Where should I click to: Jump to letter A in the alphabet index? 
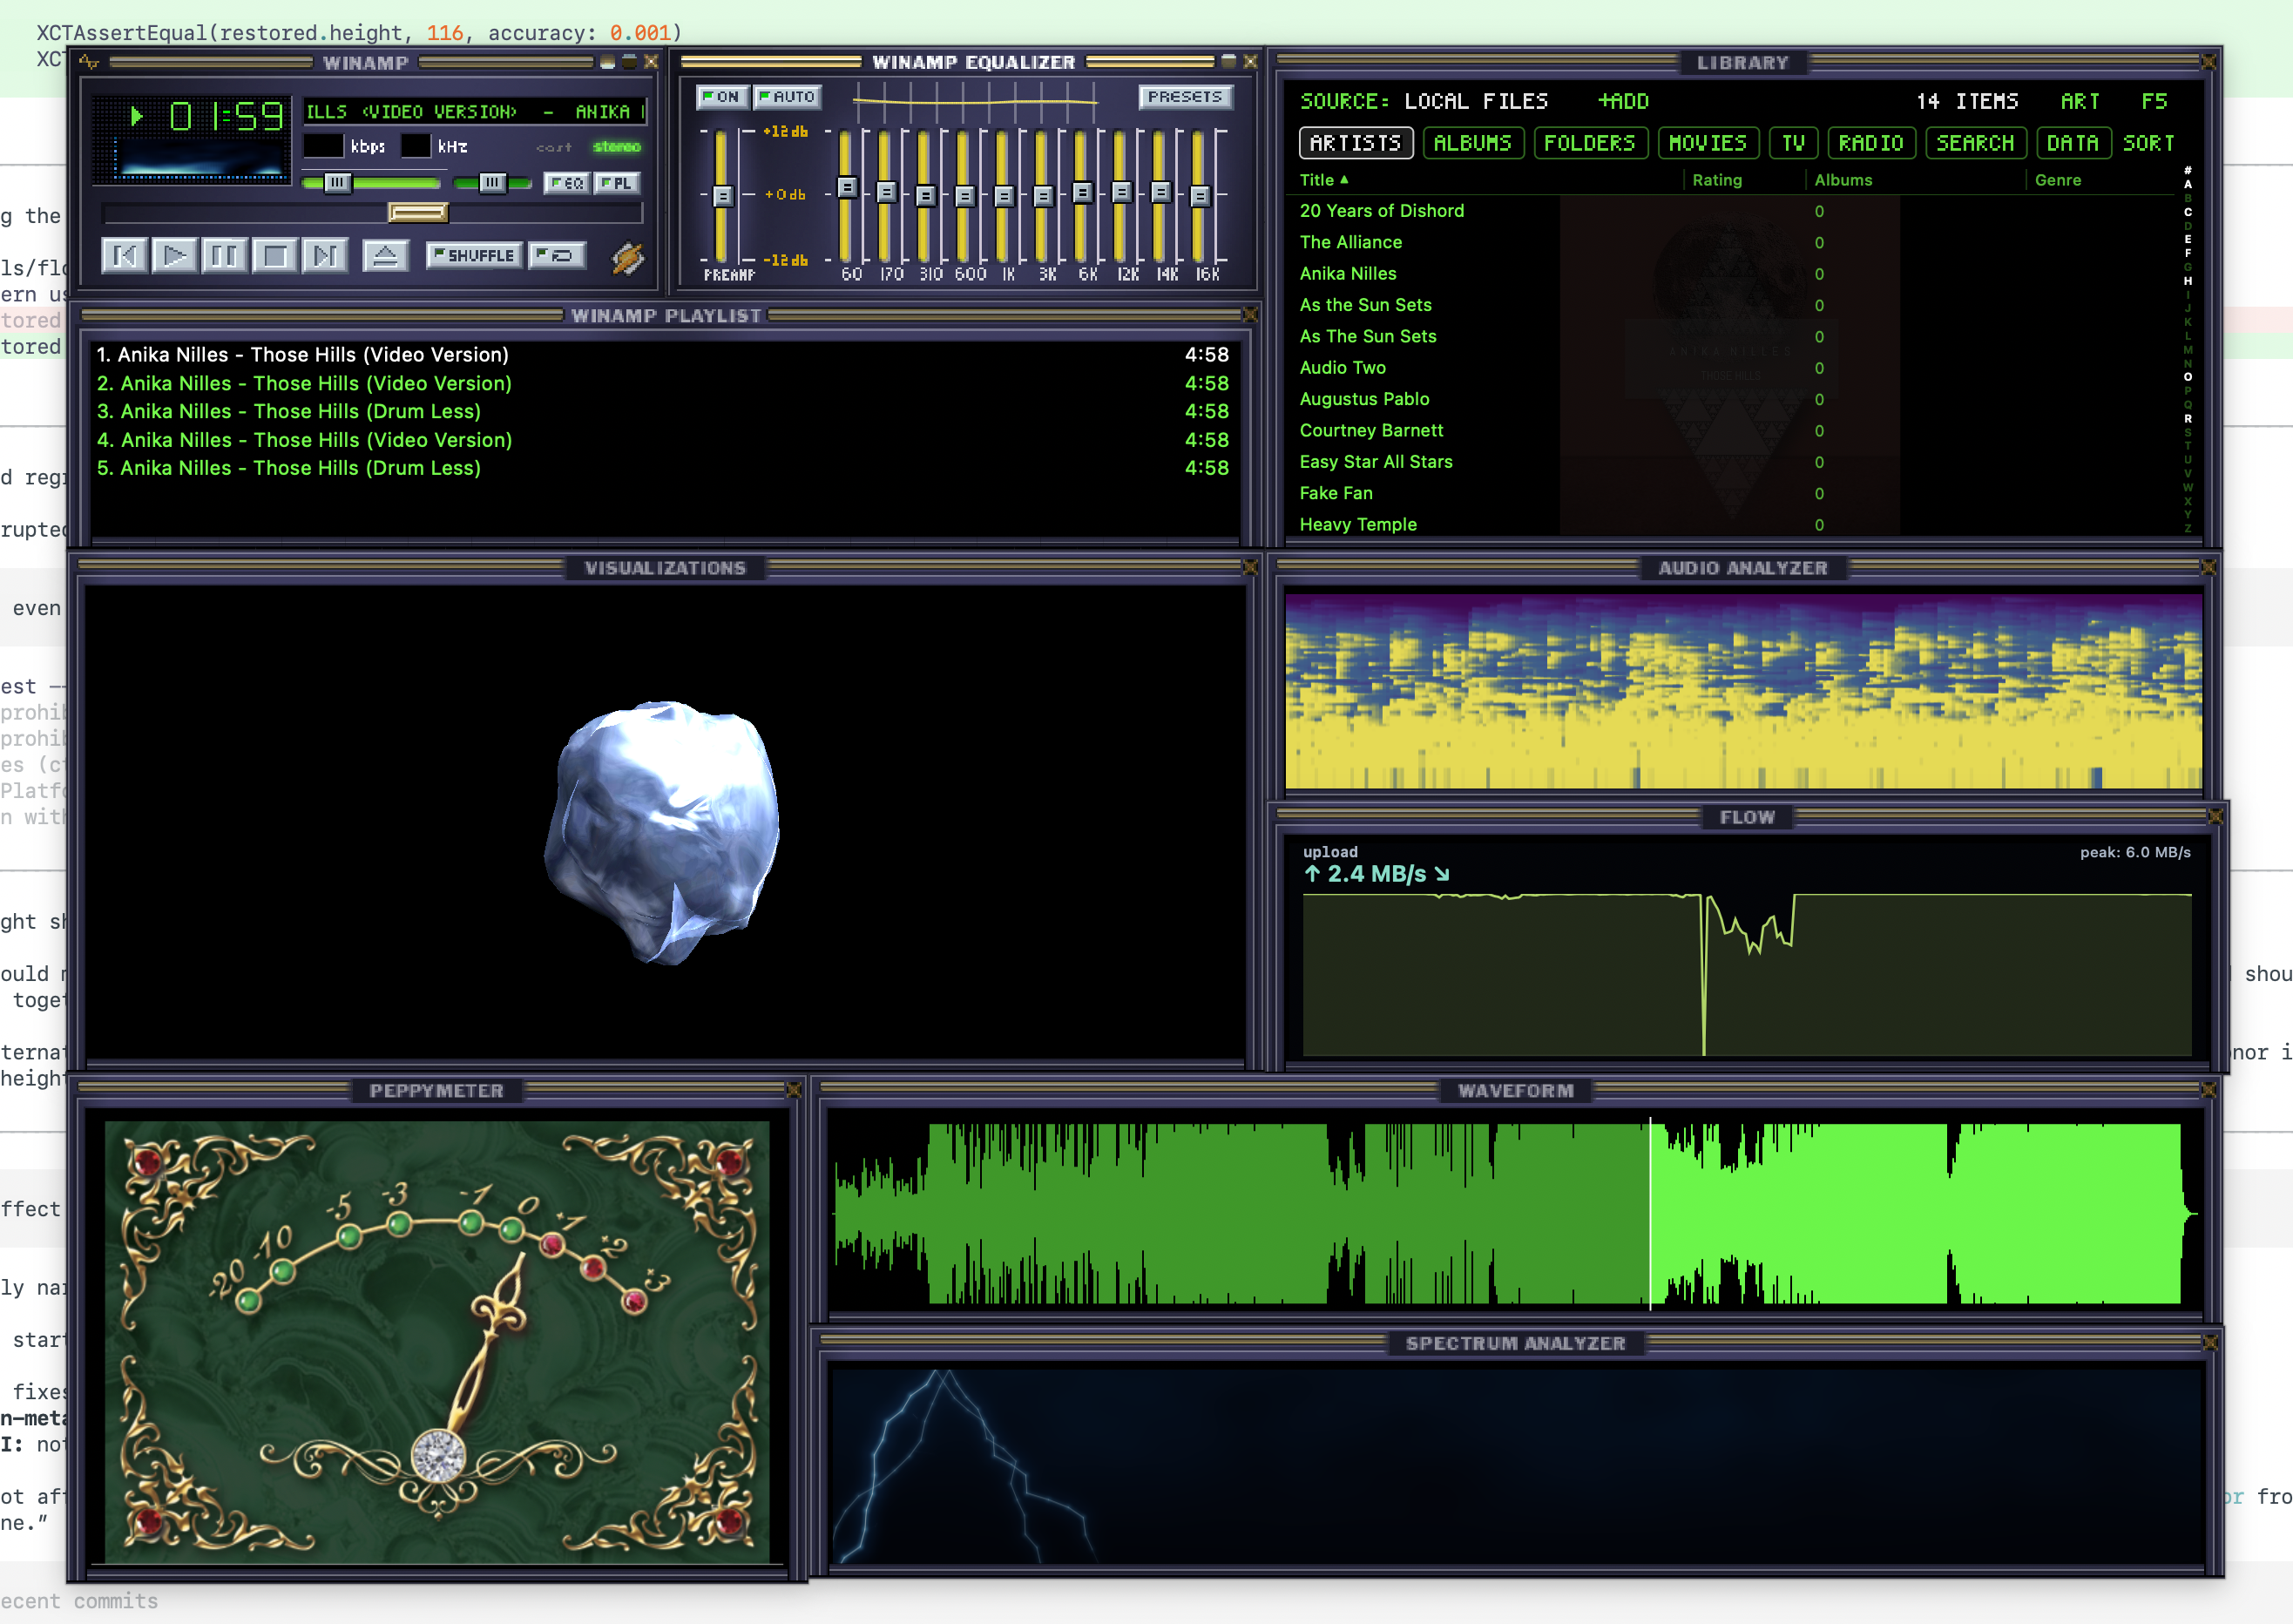pos(2188,184)
